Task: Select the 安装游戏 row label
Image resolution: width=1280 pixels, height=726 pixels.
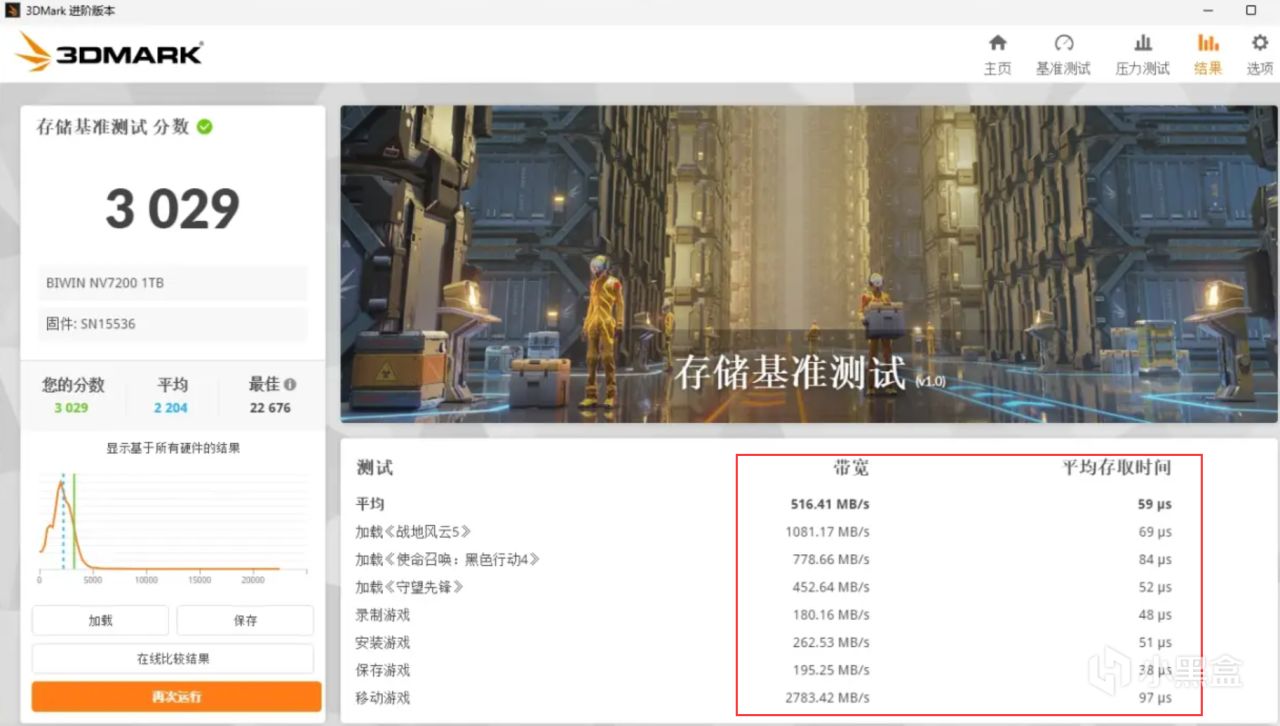Action: point(383,643)
